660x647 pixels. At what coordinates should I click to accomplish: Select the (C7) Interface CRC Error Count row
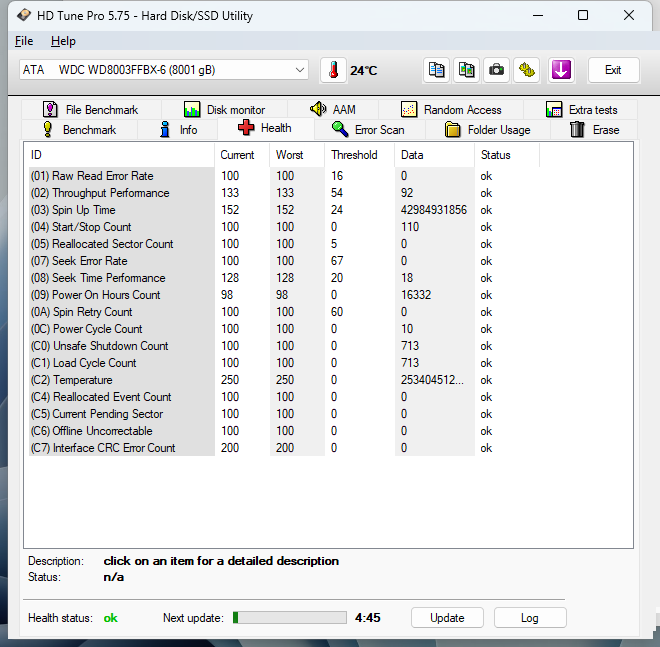coord(284,448)
